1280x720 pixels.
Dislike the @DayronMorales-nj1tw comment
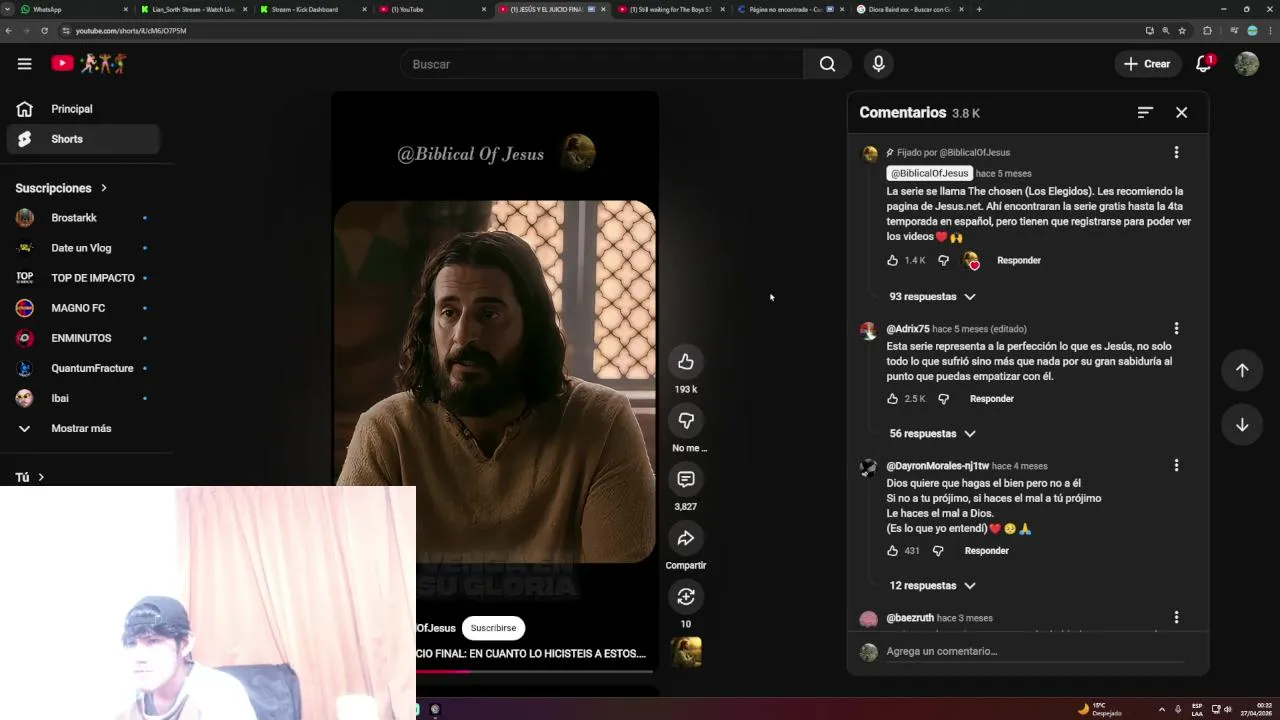[938, 550]
